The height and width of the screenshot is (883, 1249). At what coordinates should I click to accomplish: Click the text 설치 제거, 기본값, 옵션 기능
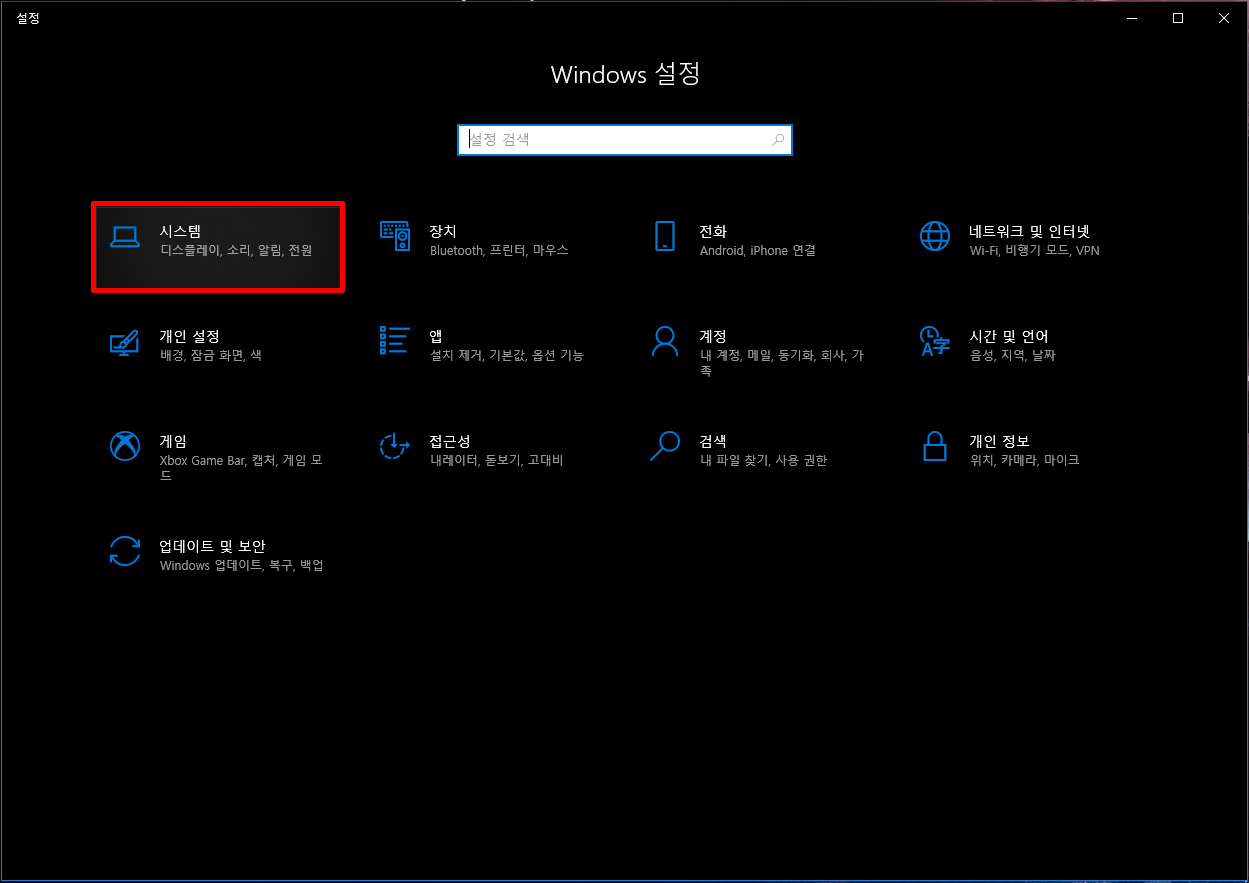pos(507,356)
